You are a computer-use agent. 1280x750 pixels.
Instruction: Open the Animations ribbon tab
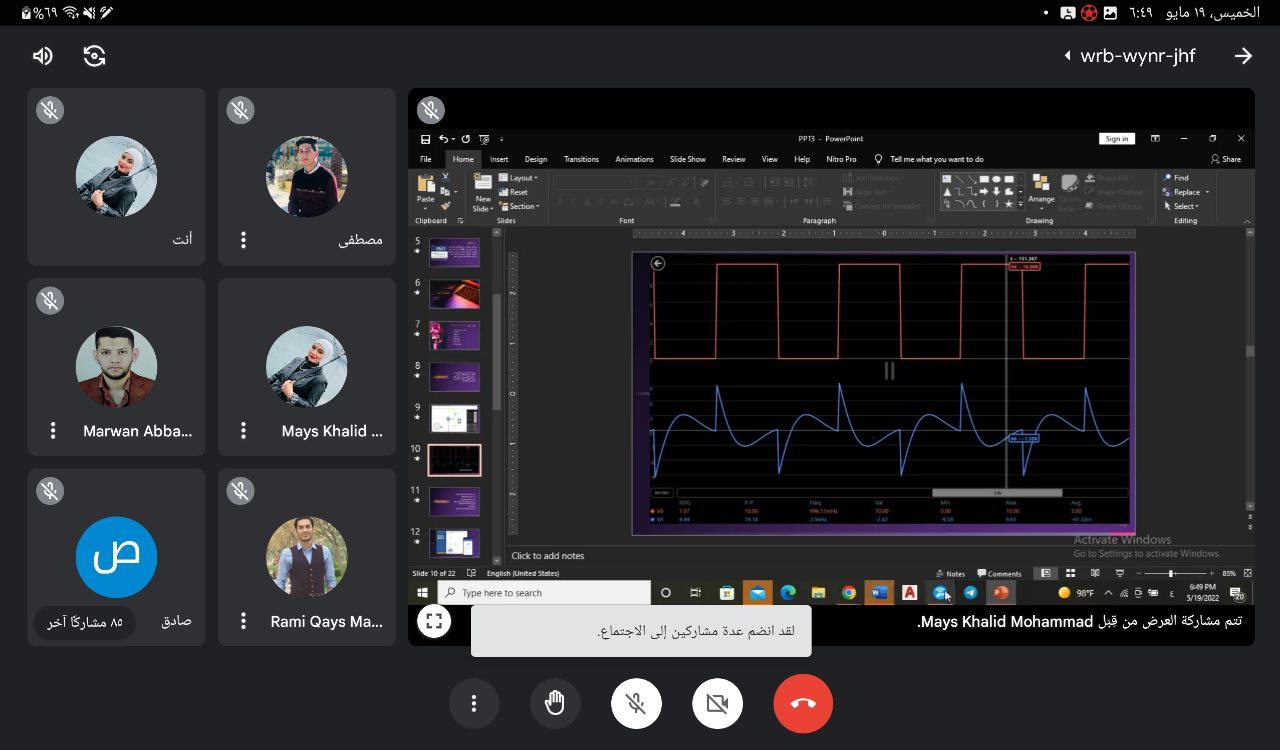coord(634,159)
